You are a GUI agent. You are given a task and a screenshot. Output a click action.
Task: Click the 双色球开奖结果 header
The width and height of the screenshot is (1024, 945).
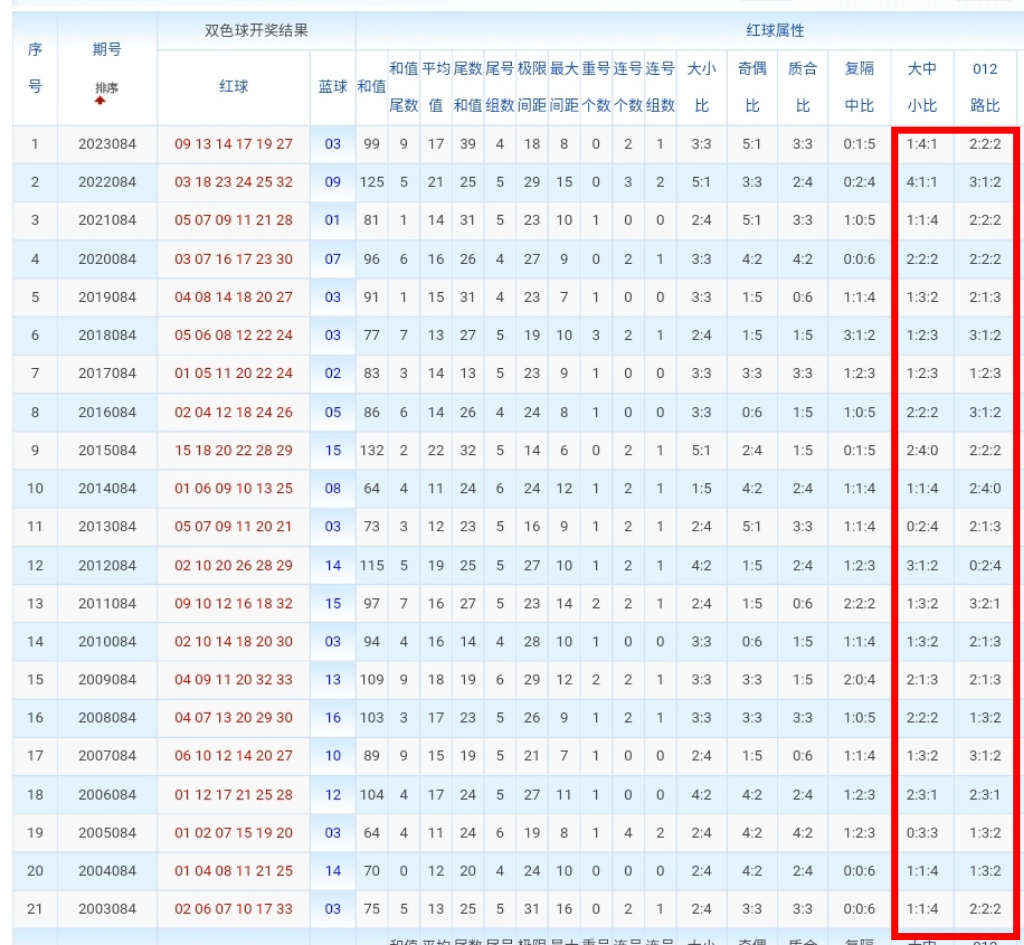(x=256, y=31)
